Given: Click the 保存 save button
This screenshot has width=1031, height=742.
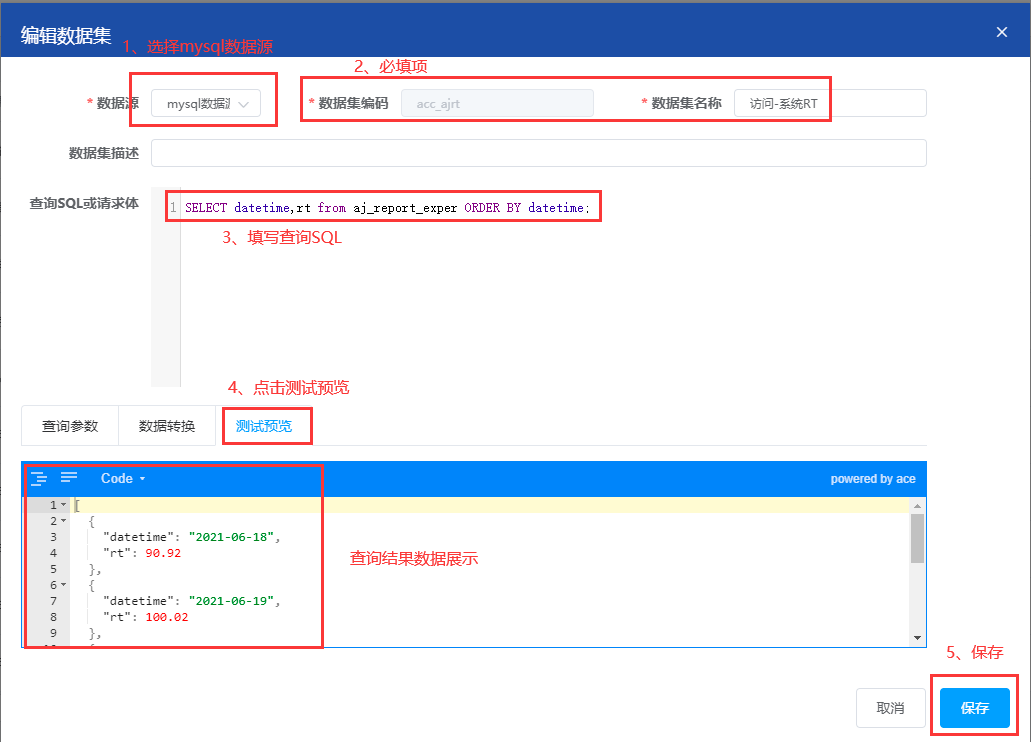Looking at the screenshot, I should [x=974, y=707].
